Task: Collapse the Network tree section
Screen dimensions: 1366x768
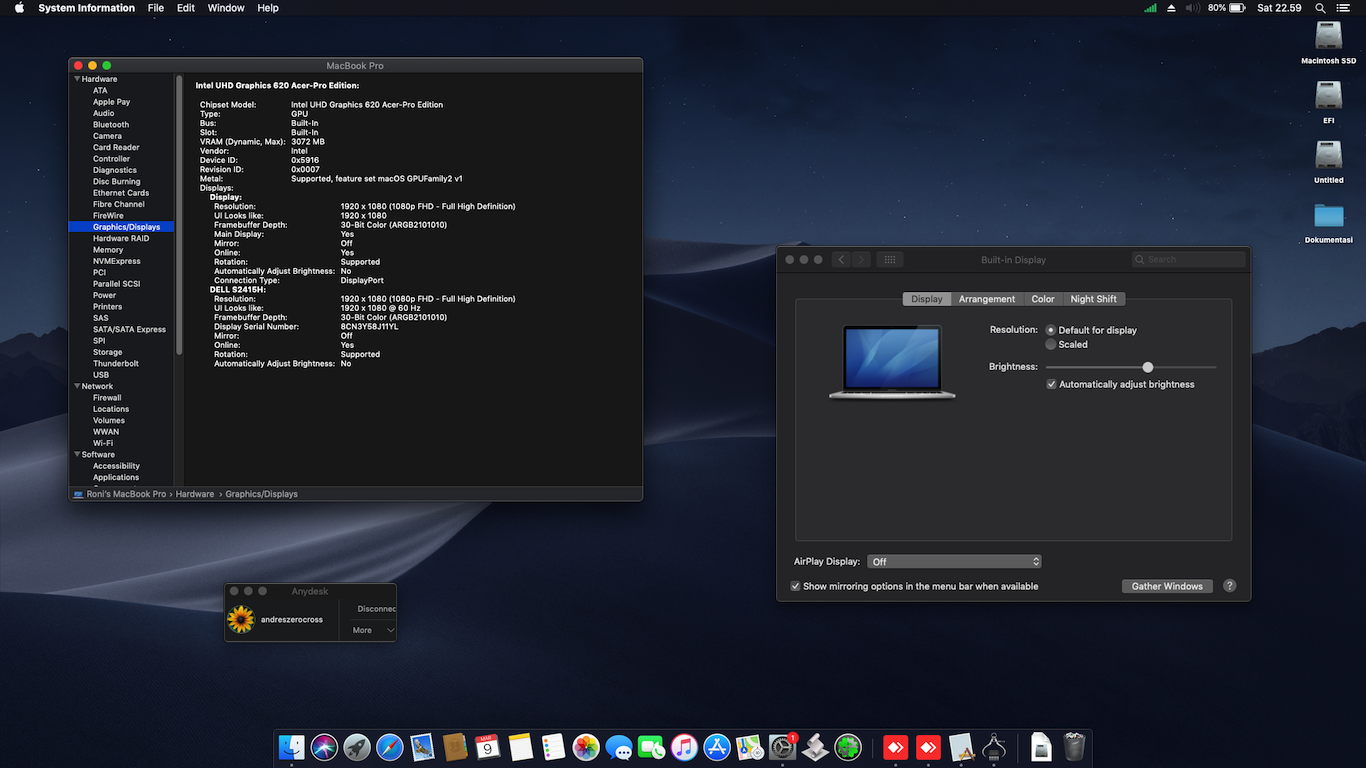Action: [76, 386]
